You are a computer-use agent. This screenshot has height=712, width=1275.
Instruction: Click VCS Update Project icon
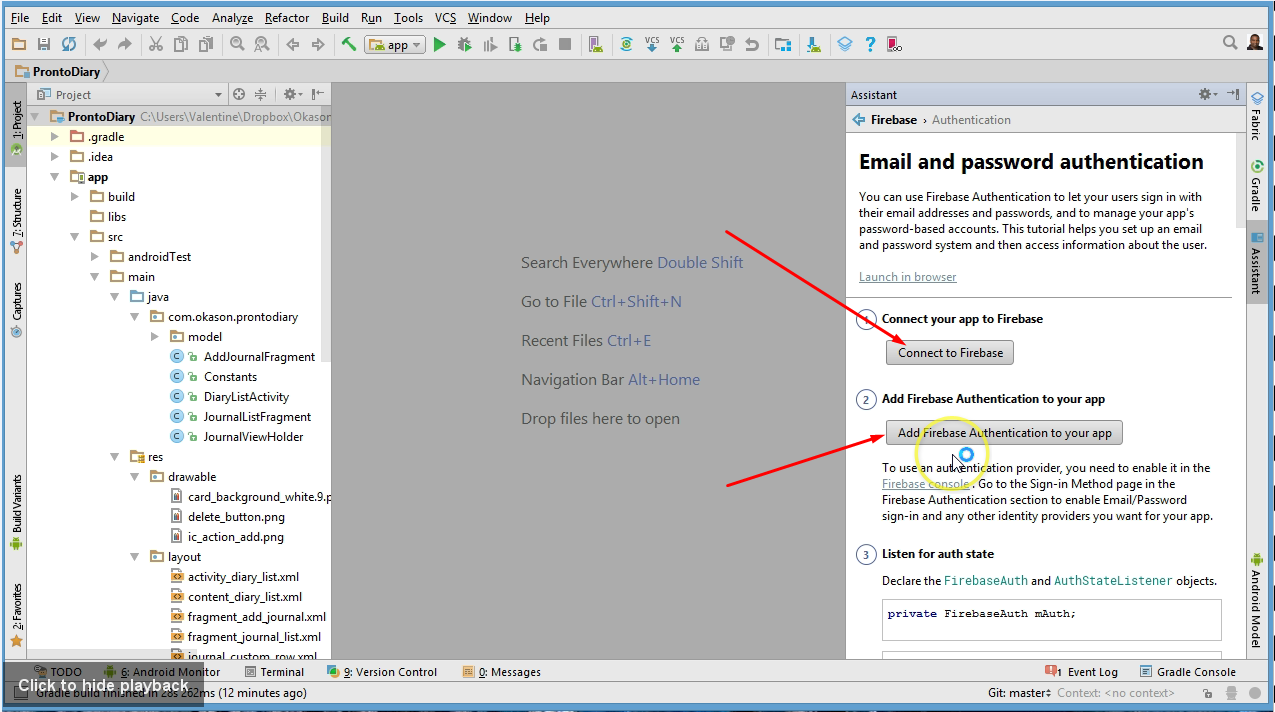coord(652,44)
